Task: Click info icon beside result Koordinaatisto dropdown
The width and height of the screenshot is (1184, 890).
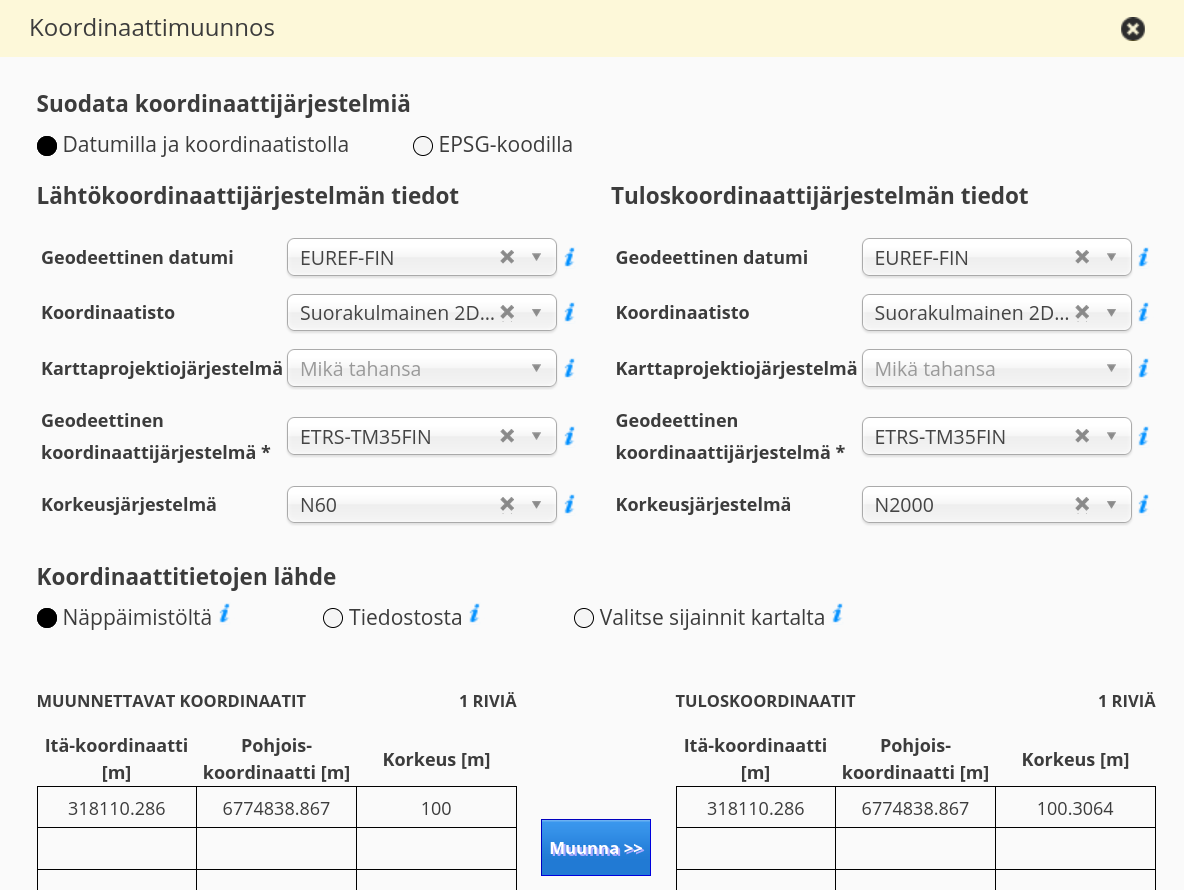Action: pos(1143,313)
